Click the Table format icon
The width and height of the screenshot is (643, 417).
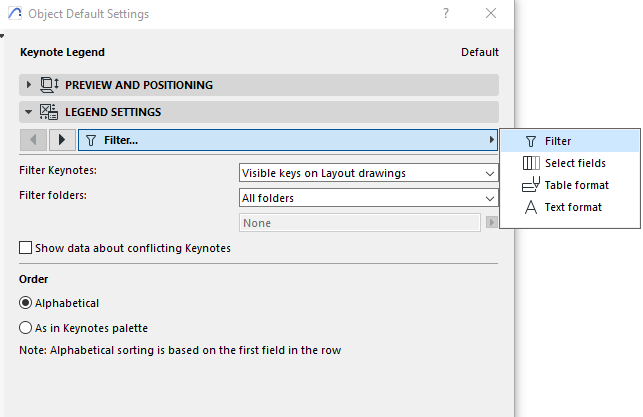[x=530, y=185]
